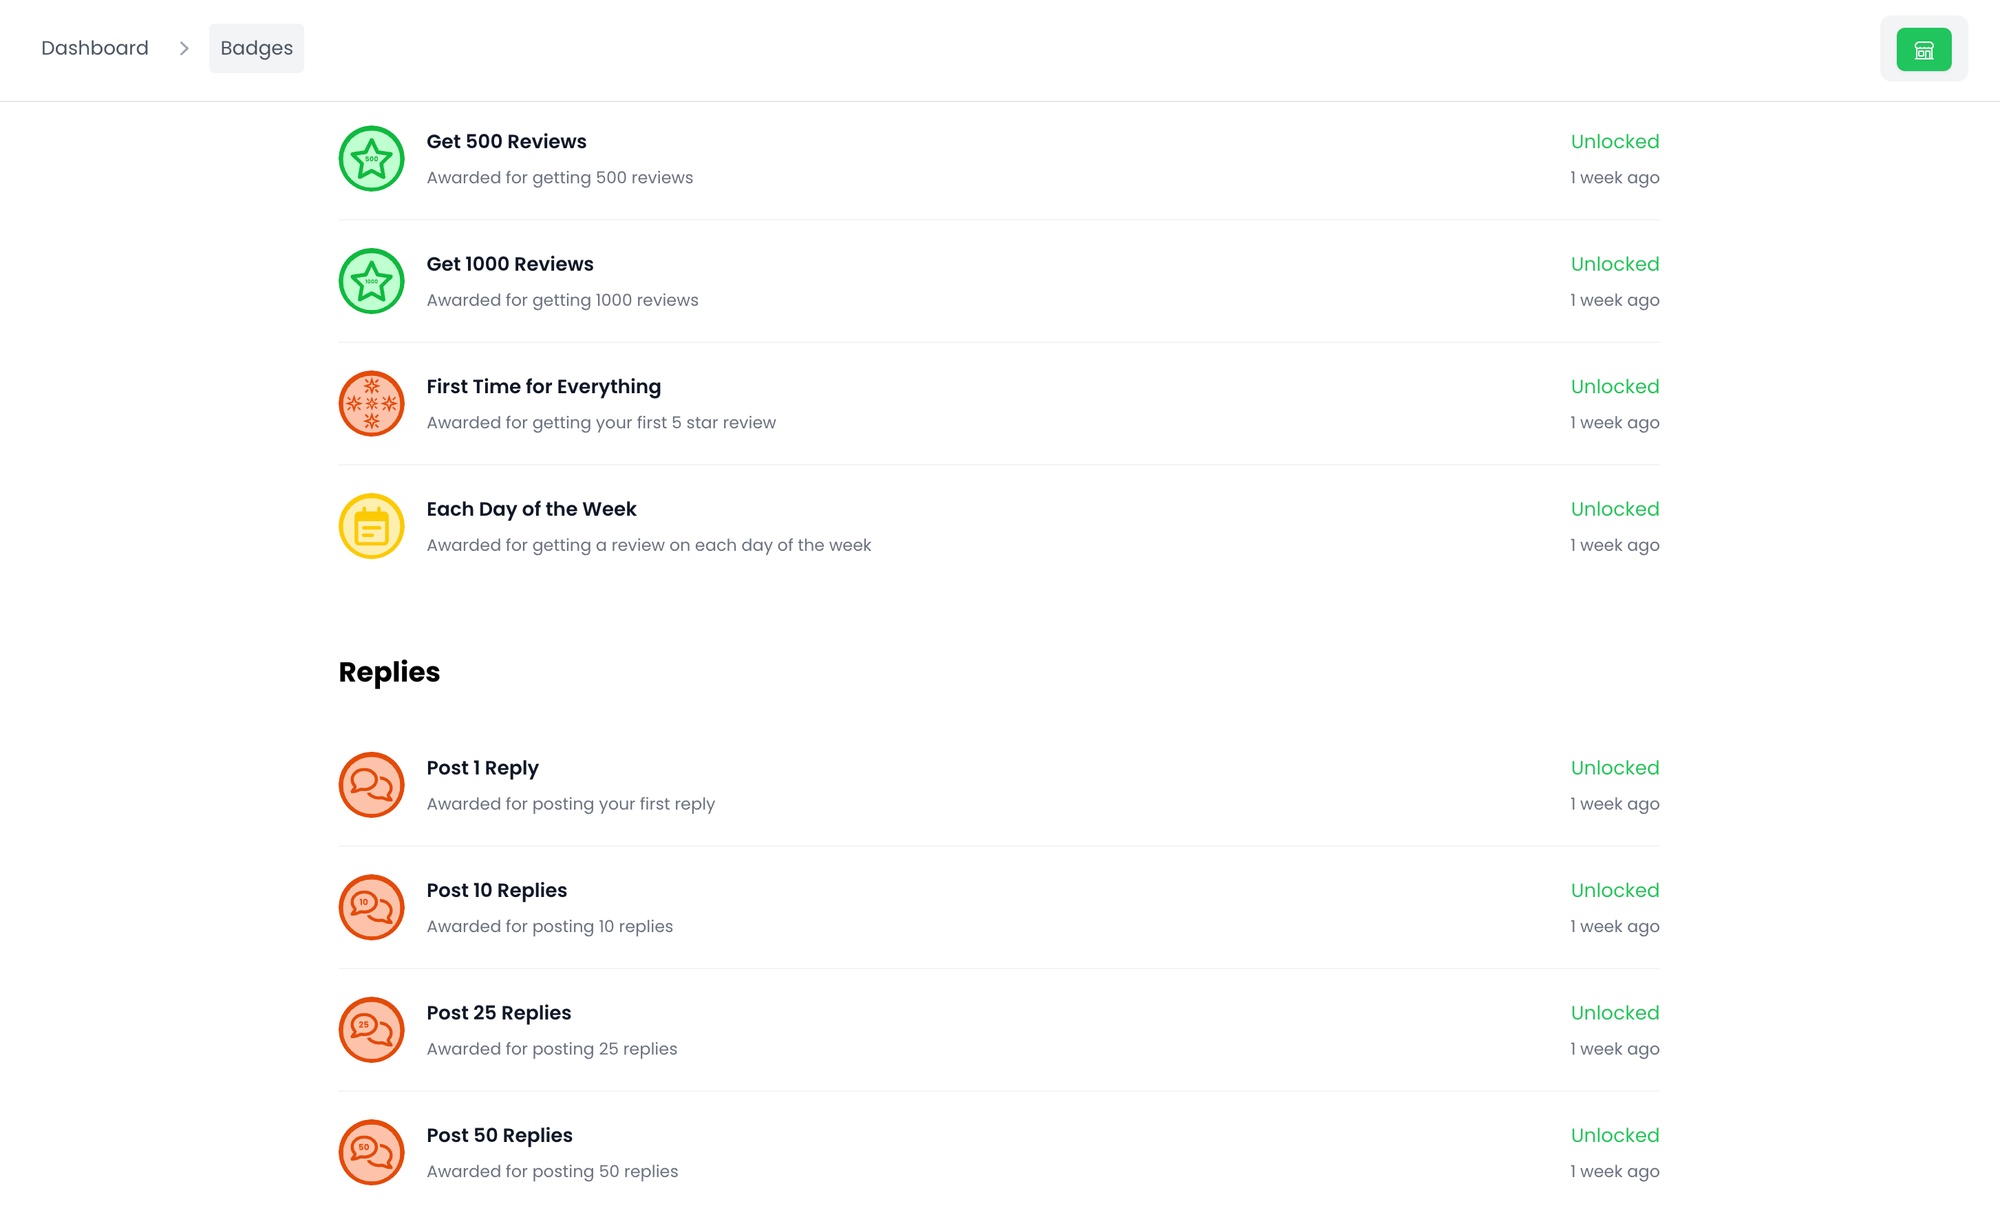Screen dimensions: 2000x1209
Task: Click the breadcrumb chevron separator
Action: pyautogui.click(x=184, y=48)
